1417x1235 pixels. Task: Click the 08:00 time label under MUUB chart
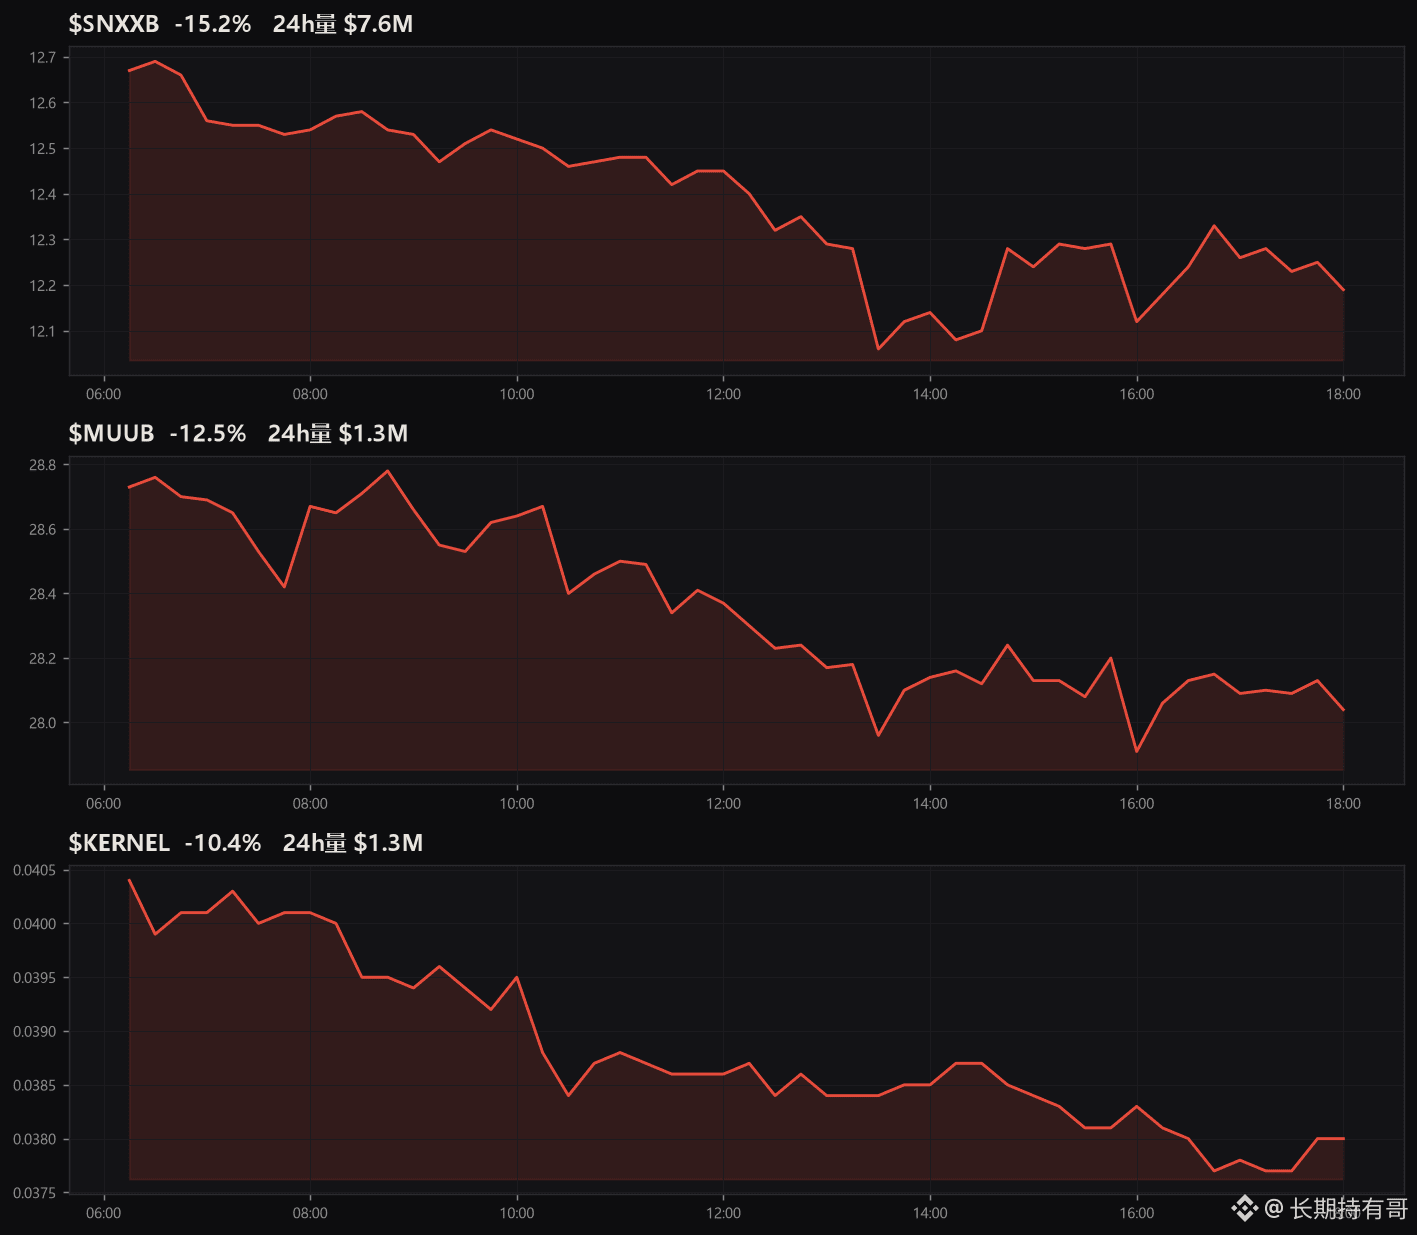click(x=310, y=804)
